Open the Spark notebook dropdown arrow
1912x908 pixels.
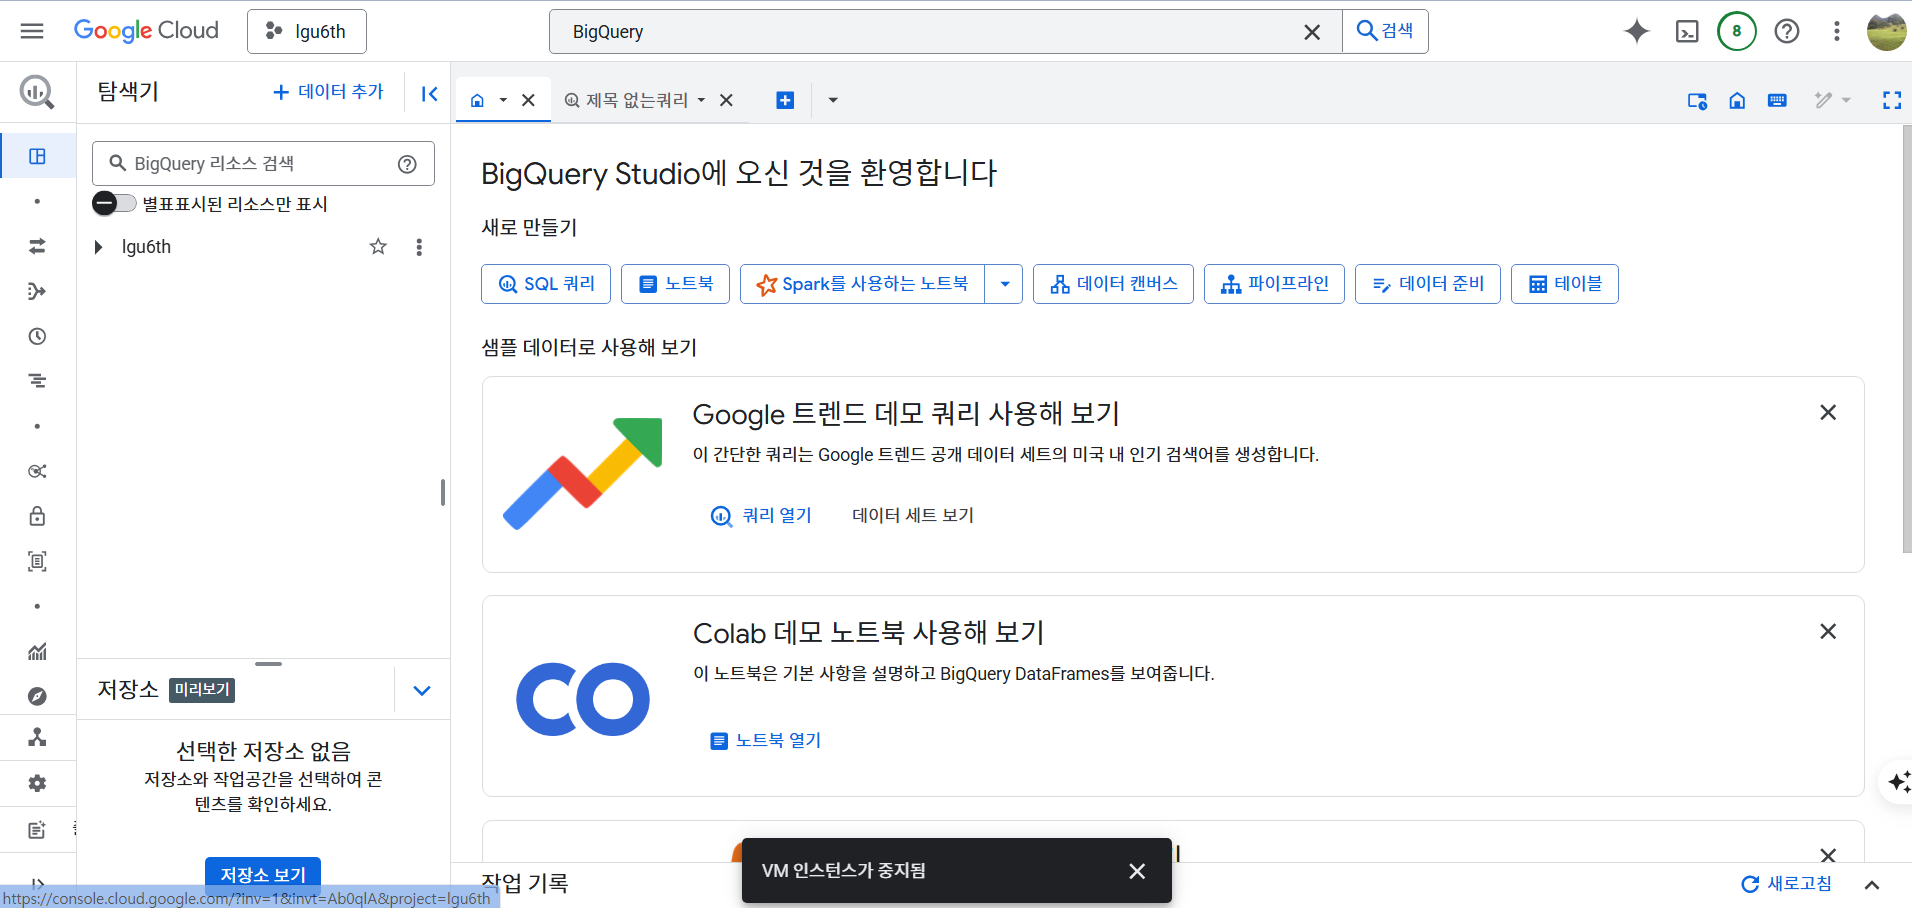pos(1004,284)
